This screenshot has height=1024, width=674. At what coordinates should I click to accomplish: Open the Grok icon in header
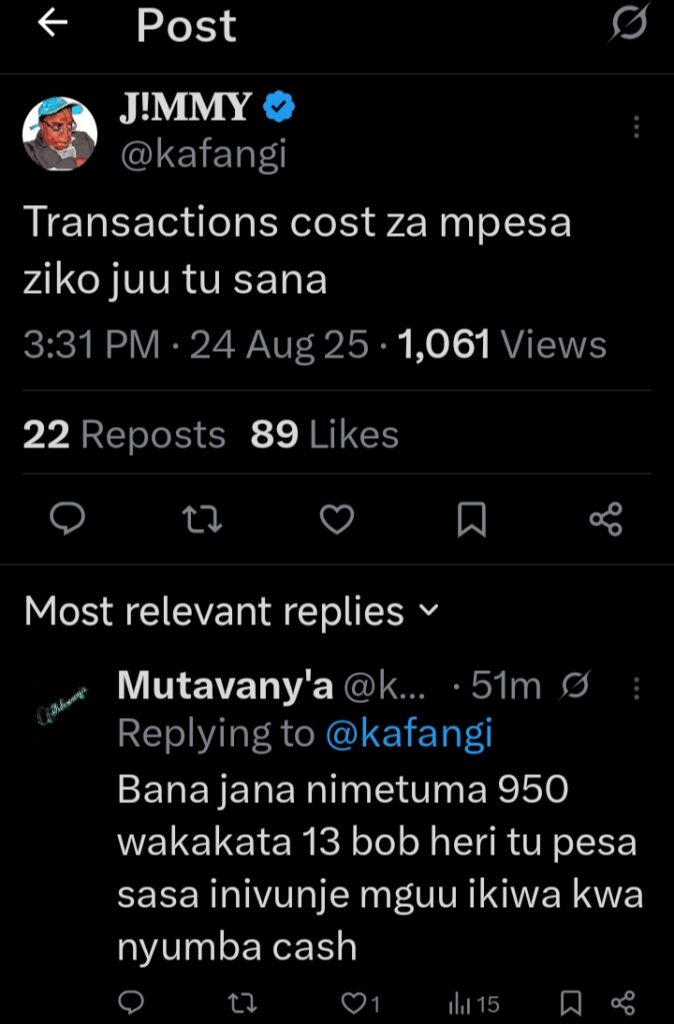pyautogui.click(x=628, y=26)
